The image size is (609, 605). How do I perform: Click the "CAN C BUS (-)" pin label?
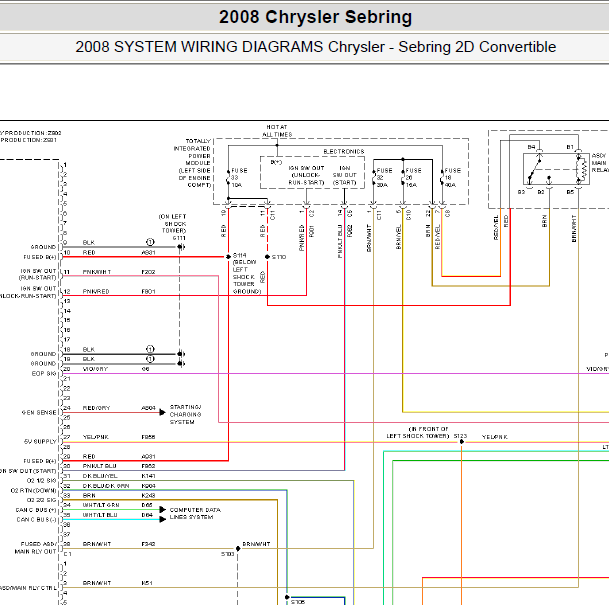point(37,520)
